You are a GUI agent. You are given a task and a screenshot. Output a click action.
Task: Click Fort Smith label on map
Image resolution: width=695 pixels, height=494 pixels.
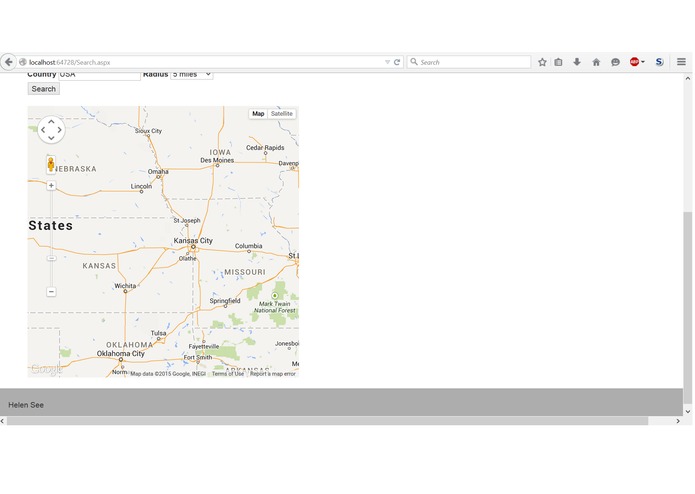pyautogui.click(x=198, y=357)
